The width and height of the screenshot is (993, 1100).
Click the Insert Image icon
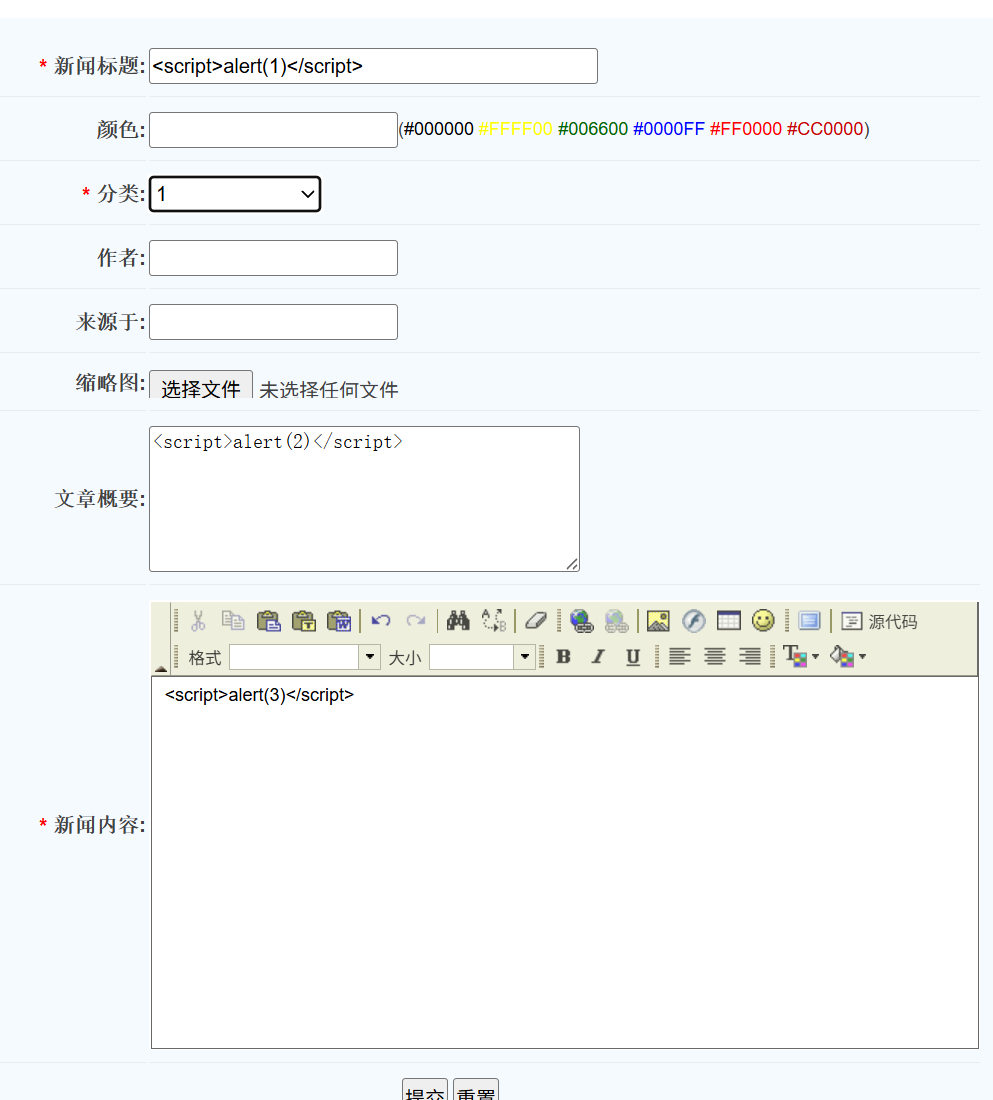[658, 621]
